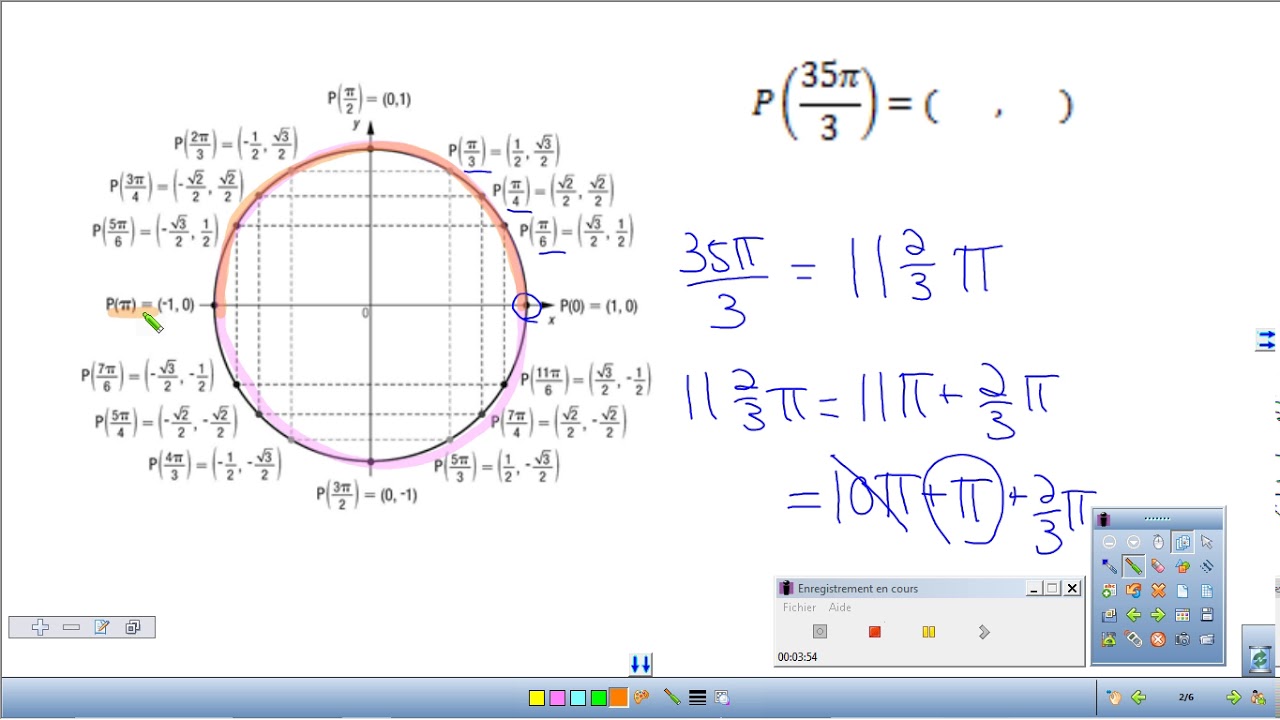Image resolution: width=1280 pixels, height=720 pixels.
Task: Click the orange Undo/reset page icon
Action: tap(1133, 590)
